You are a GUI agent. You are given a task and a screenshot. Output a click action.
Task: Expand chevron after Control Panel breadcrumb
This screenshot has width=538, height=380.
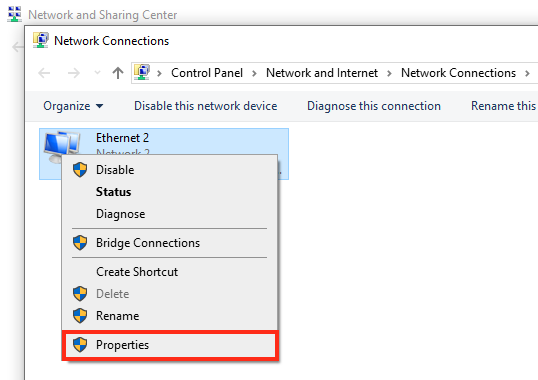[x=254, y=73]
